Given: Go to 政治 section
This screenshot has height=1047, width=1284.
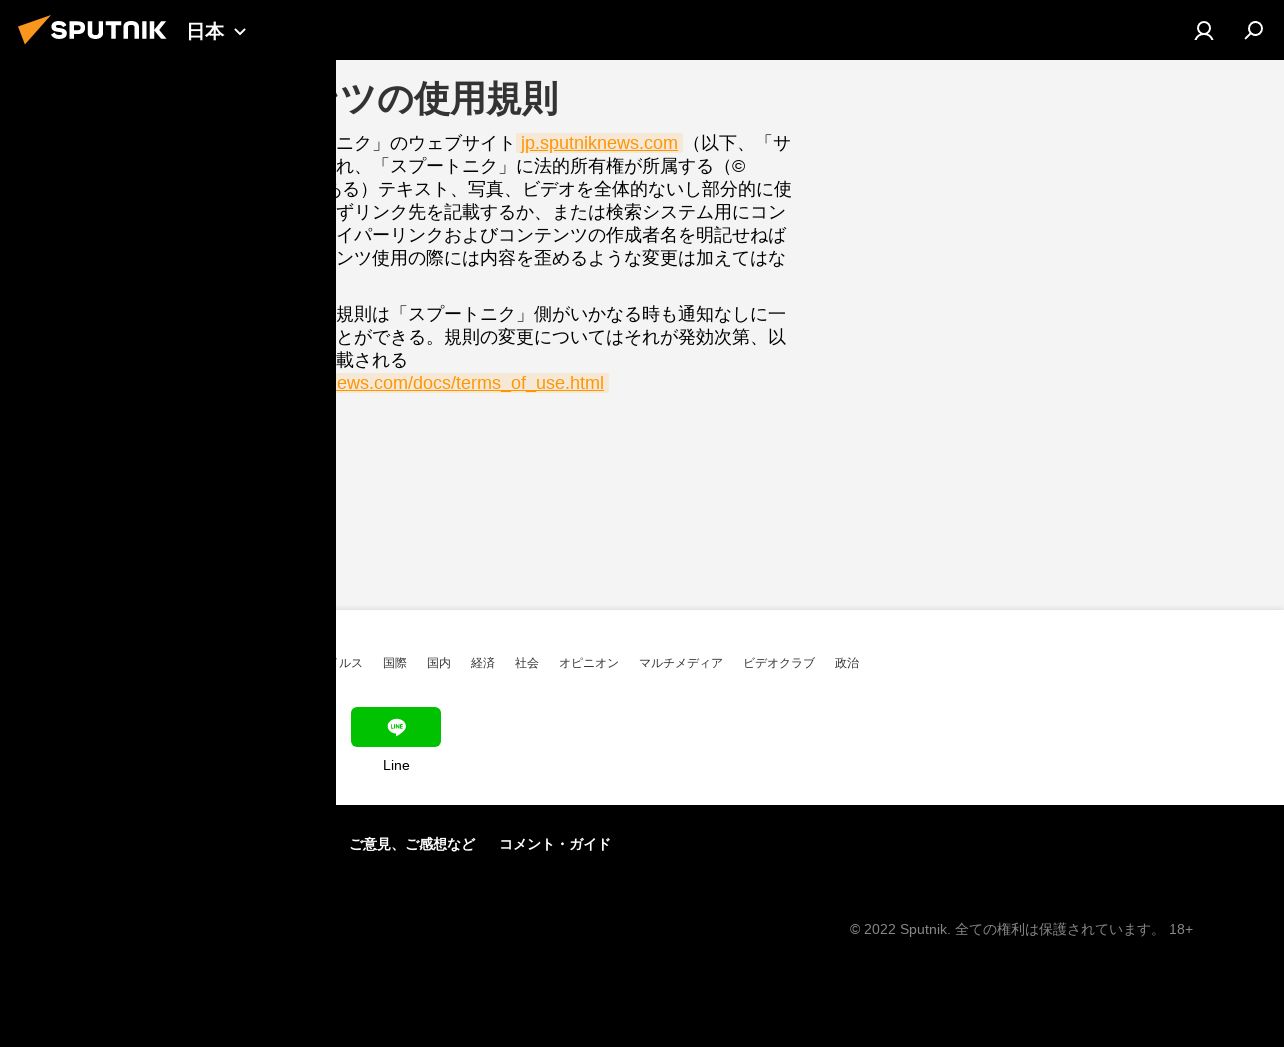Looking at the screenshot, I should coord(847,663).
